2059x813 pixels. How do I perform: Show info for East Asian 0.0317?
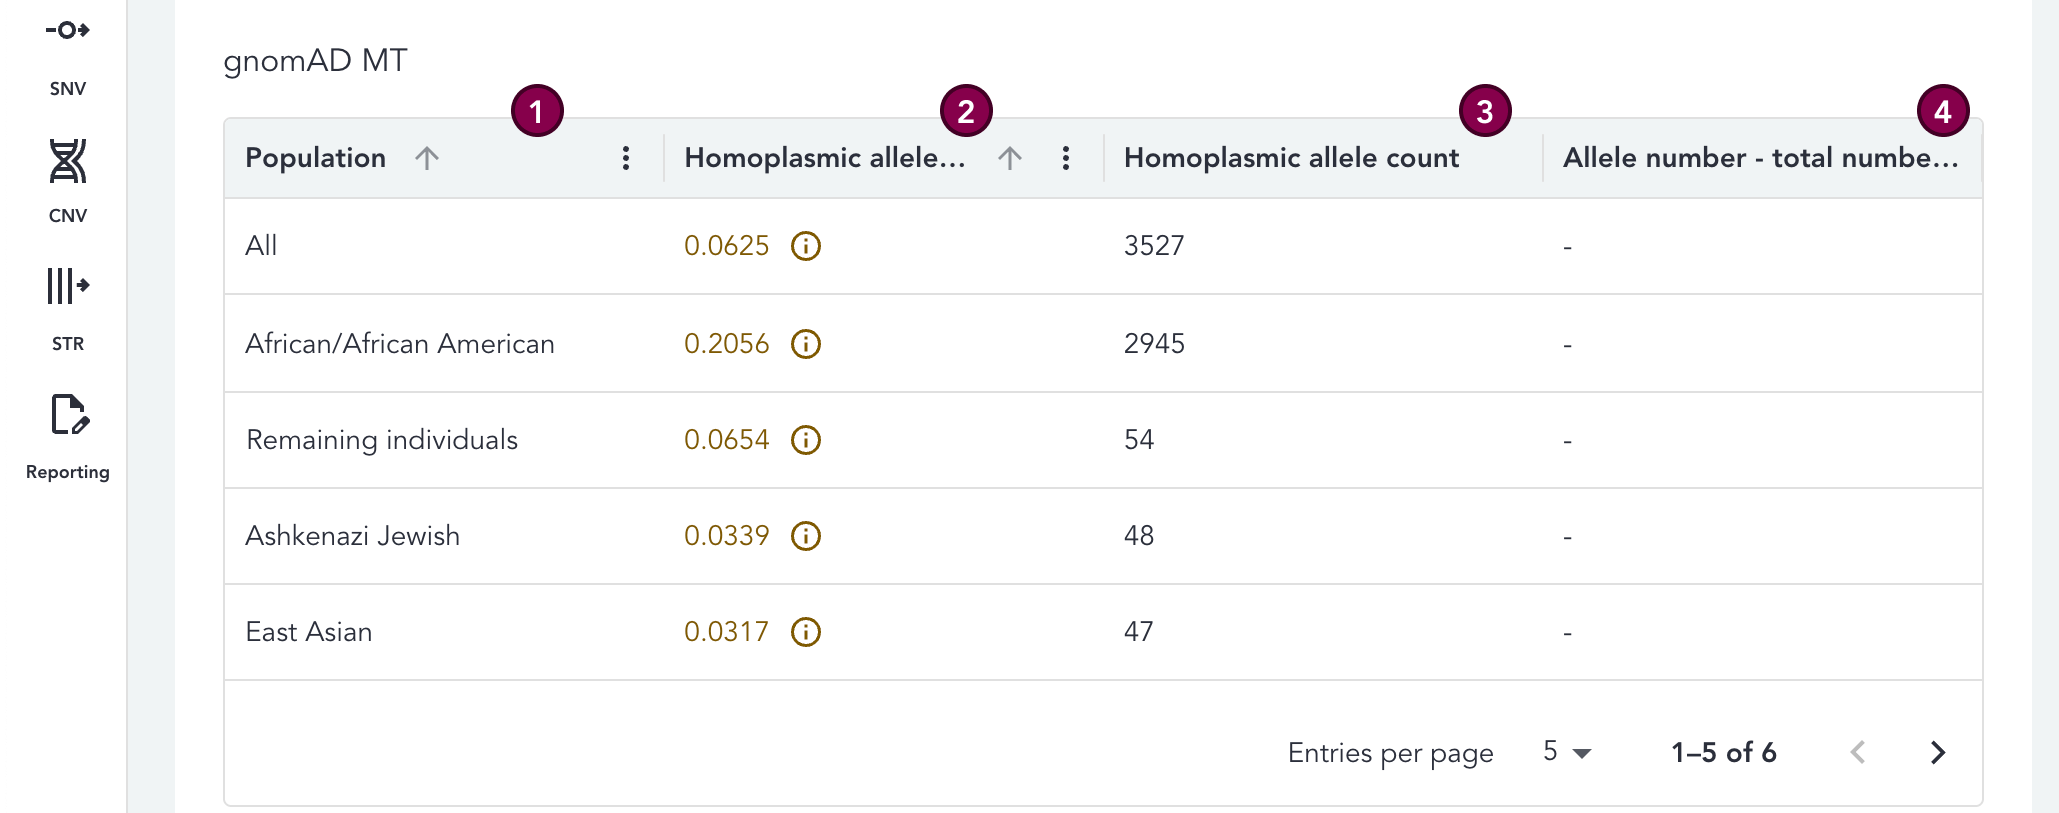point(805,632)
